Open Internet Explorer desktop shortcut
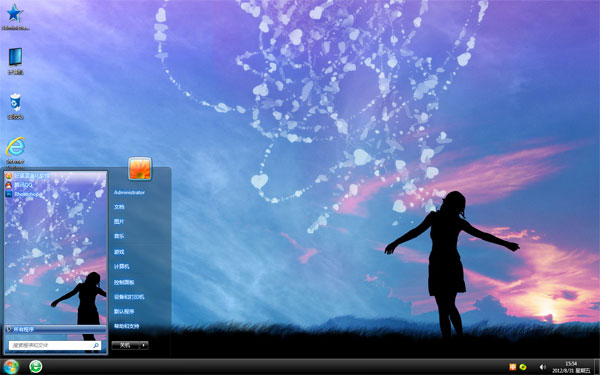 tap(15, 152)
